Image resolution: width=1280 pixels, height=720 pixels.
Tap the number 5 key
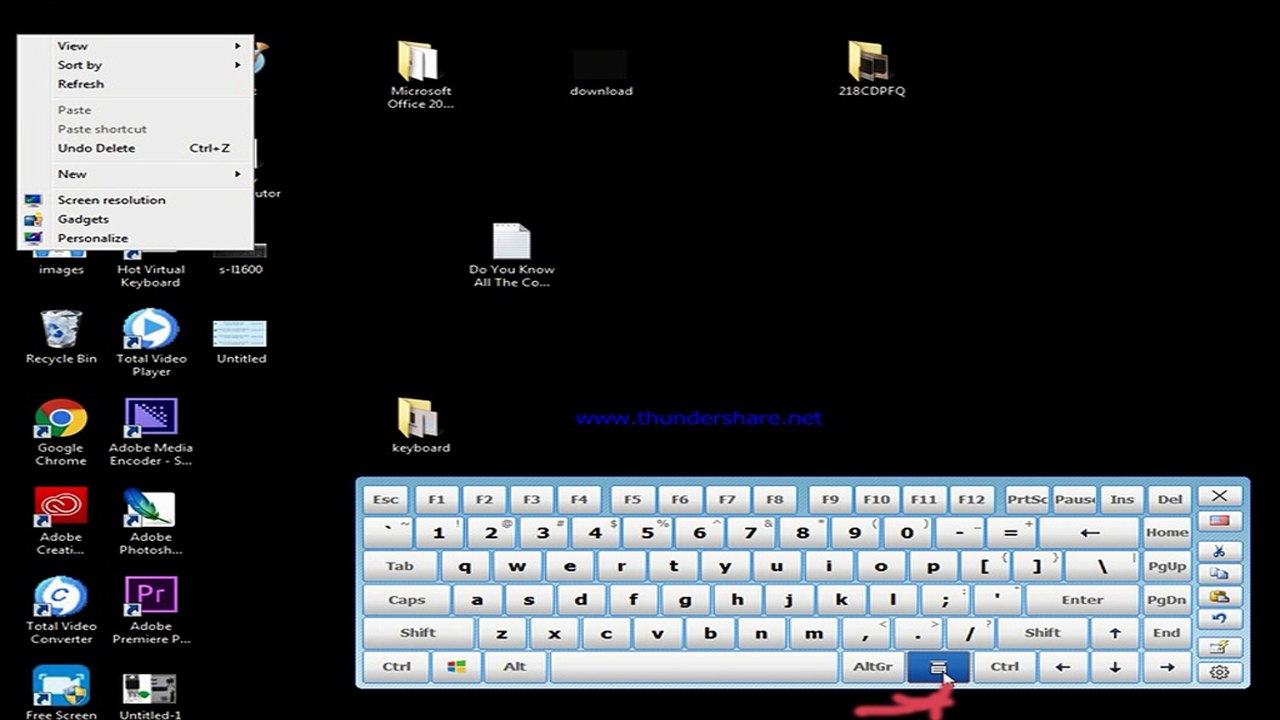pos(647,533)
